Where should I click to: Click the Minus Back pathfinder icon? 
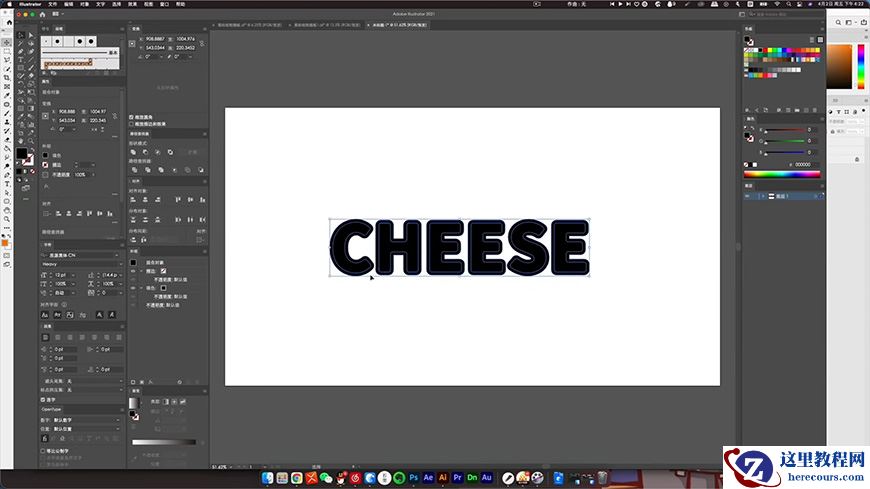201,170
